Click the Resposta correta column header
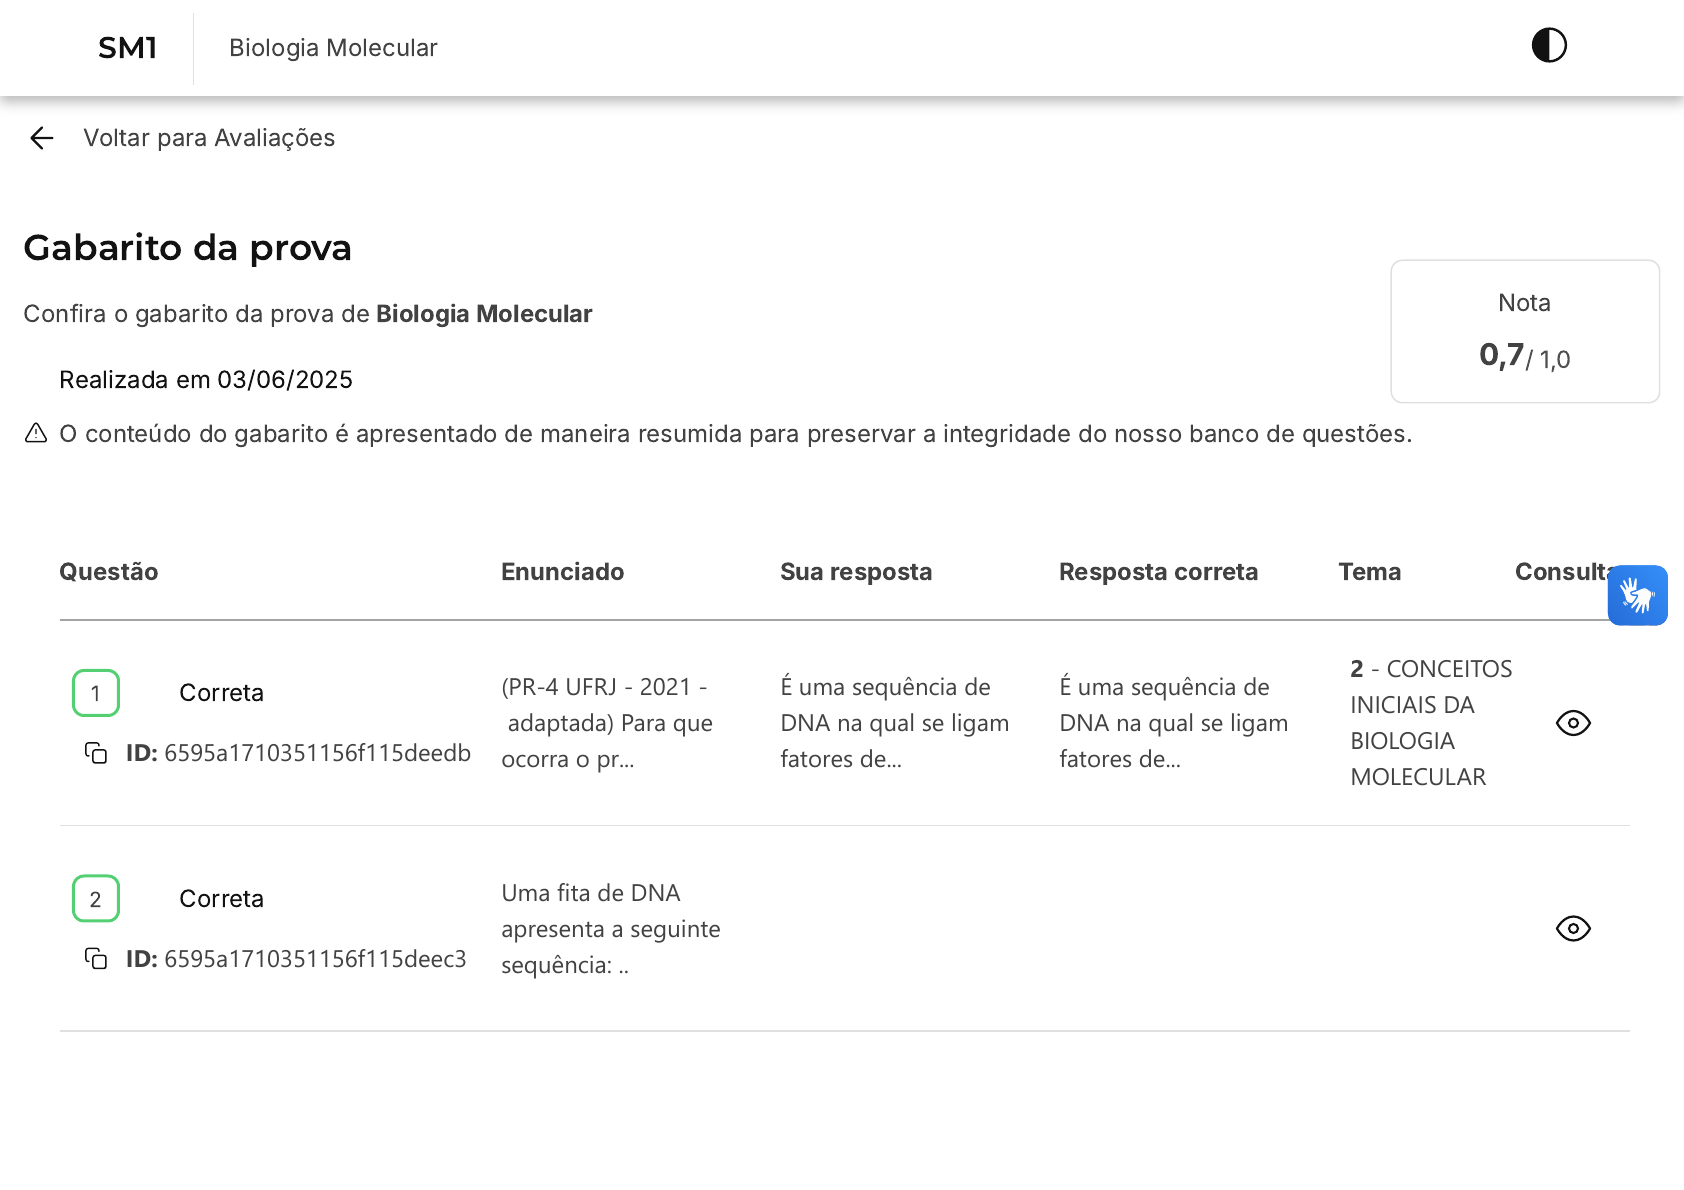Viewport: 1684px width, 1190px height. pos(1158,572)
